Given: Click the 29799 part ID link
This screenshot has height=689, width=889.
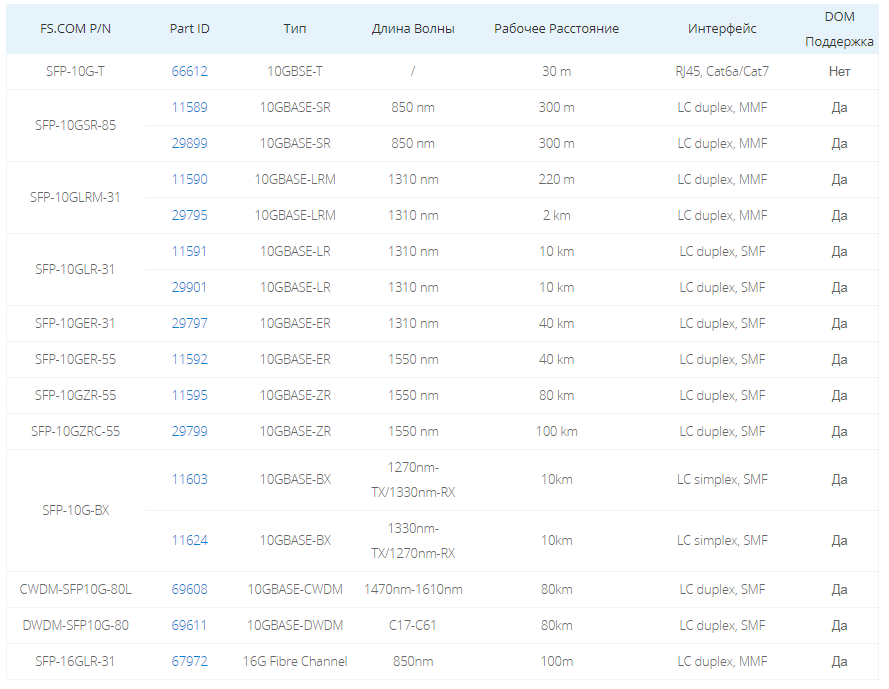Looking at the screenshot, I should 189,431.
